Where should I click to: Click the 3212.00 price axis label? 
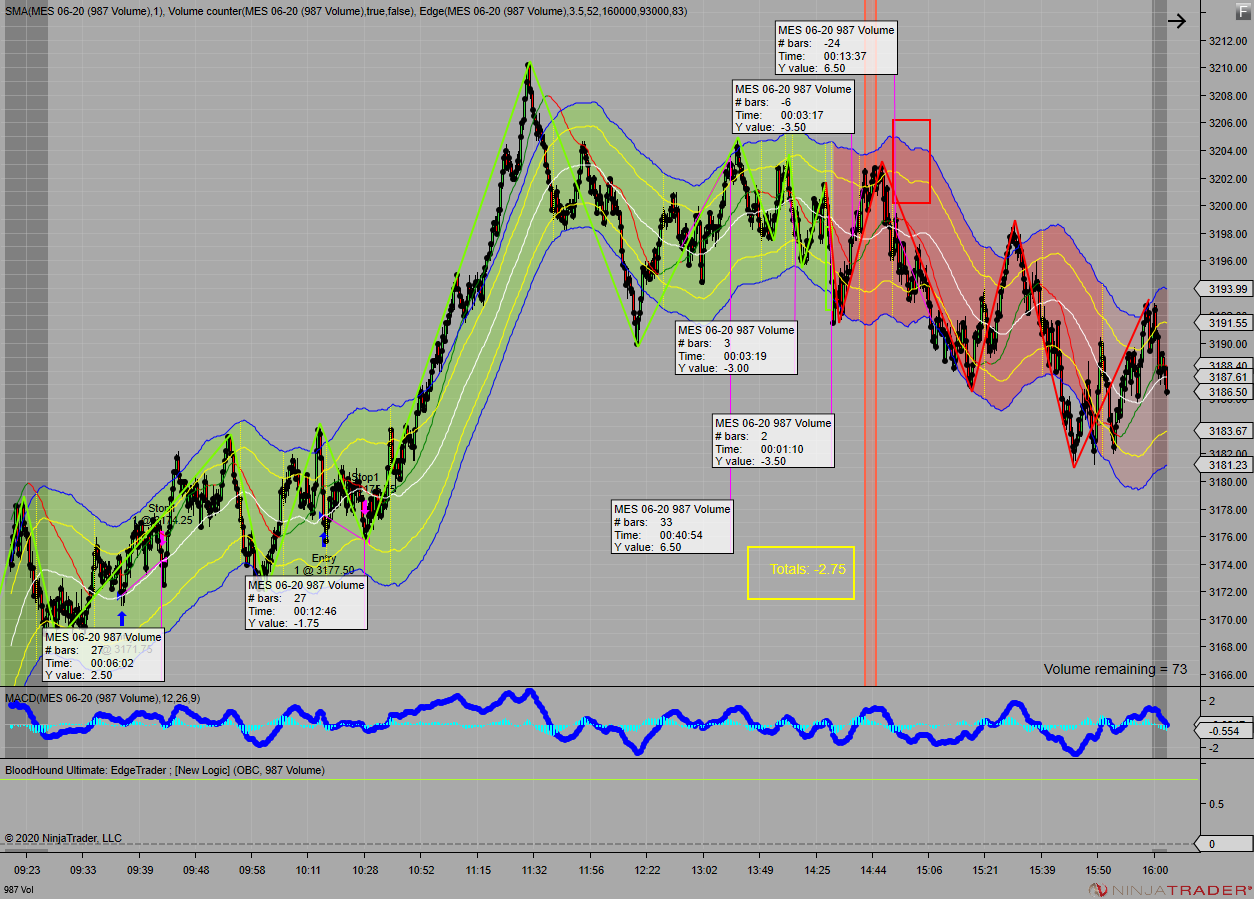(x=1226, y=41)
